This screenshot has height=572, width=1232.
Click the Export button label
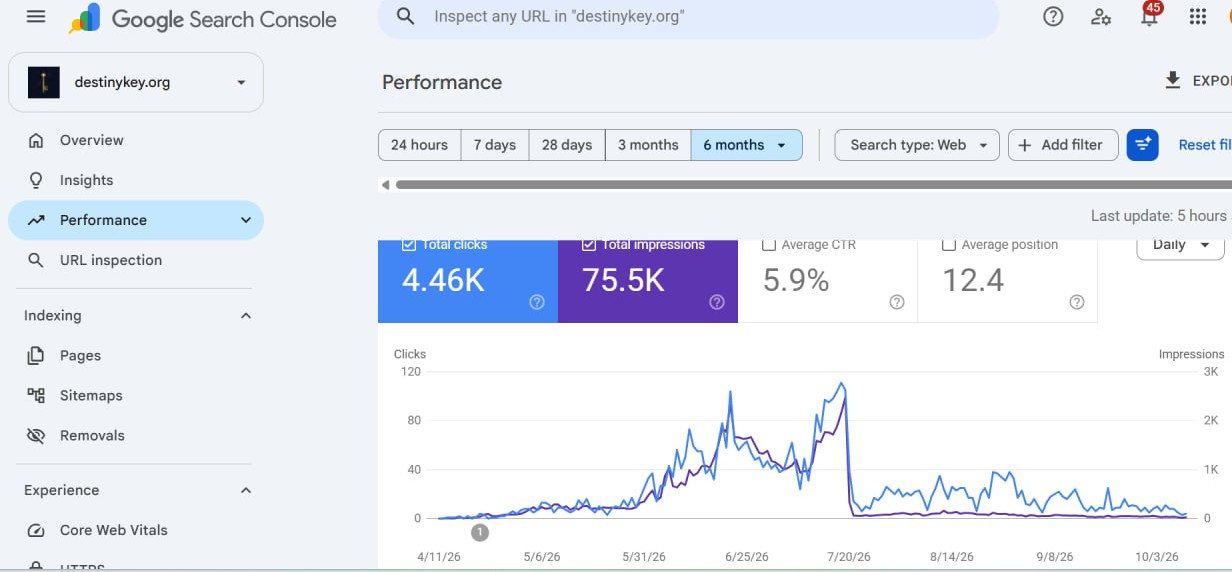(x=1212, y=81)
